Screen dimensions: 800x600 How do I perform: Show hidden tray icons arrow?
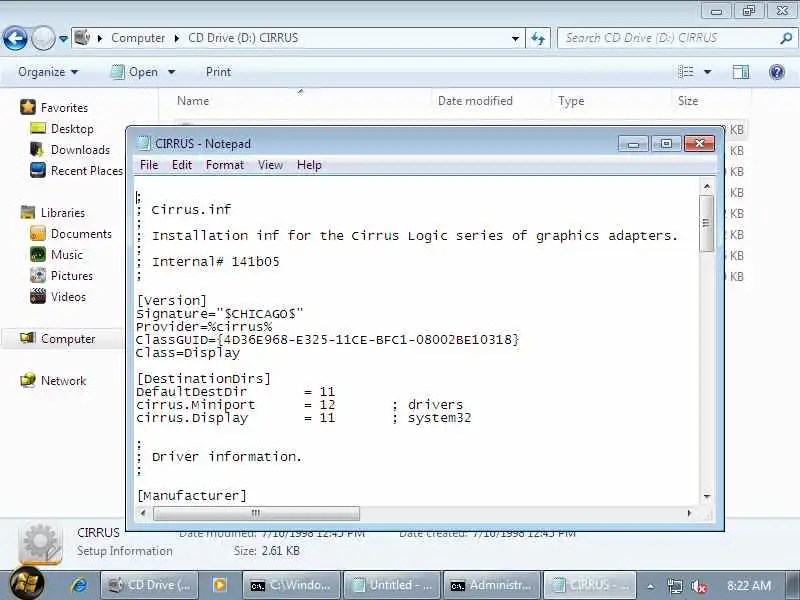pyautogui.click(x=650, y=586)
